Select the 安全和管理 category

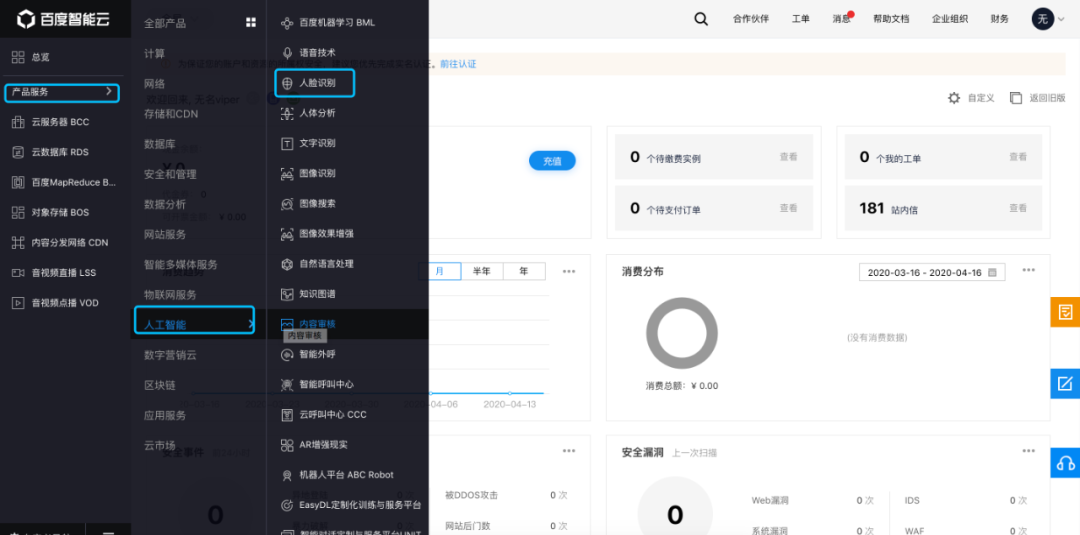click(170, 174)
